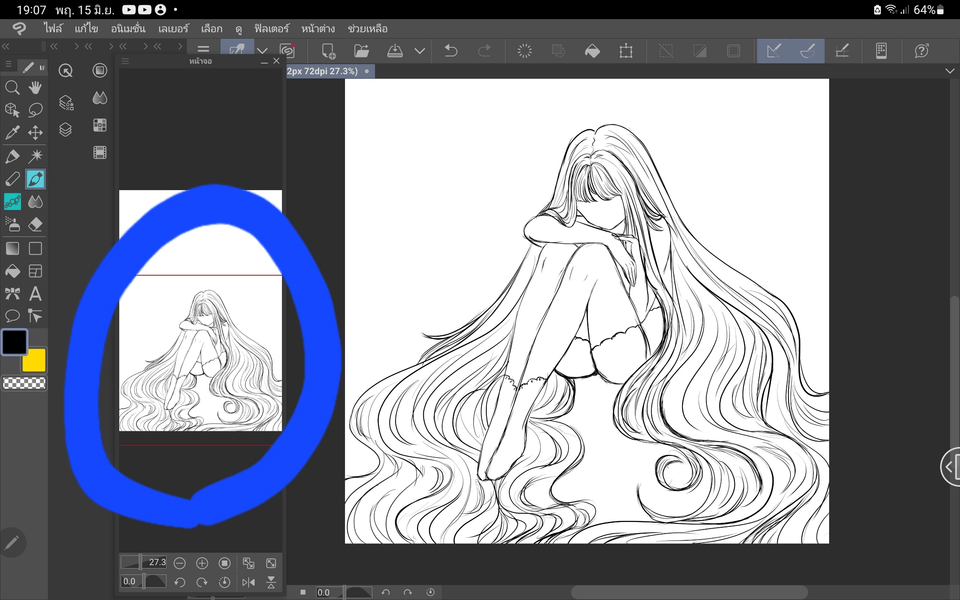Select the Fill bucket tool in tool palette

[12, 271]
